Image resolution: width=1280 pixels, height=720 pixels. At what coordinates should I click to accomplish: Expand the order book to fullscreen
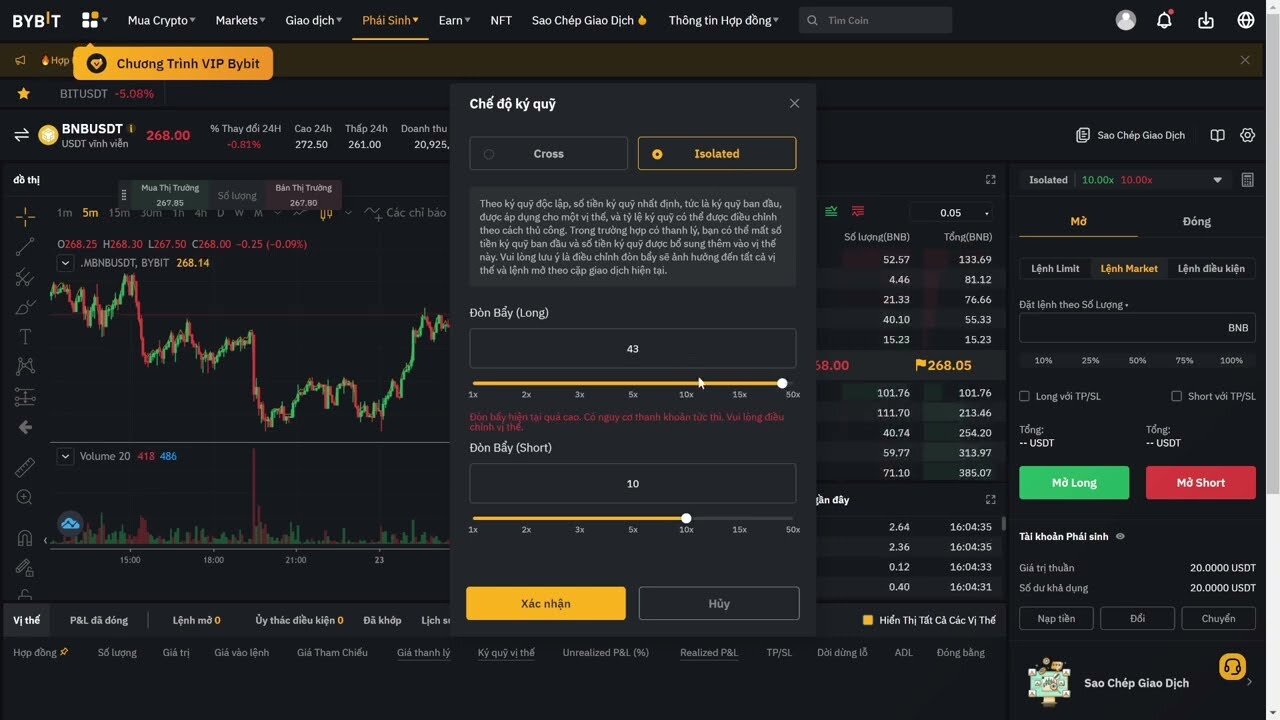point(991,180)
